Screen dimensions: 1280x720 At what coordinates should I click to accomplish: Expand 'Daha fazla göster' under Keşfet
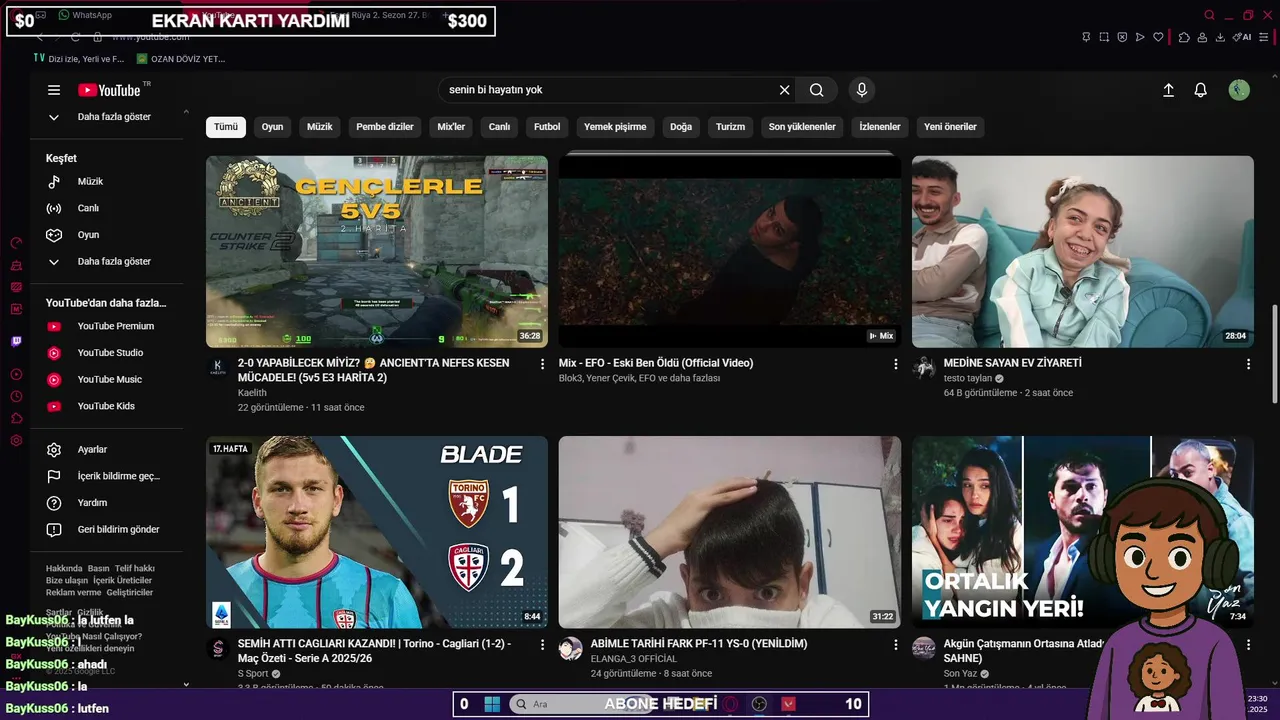click(x=54, y=262)
